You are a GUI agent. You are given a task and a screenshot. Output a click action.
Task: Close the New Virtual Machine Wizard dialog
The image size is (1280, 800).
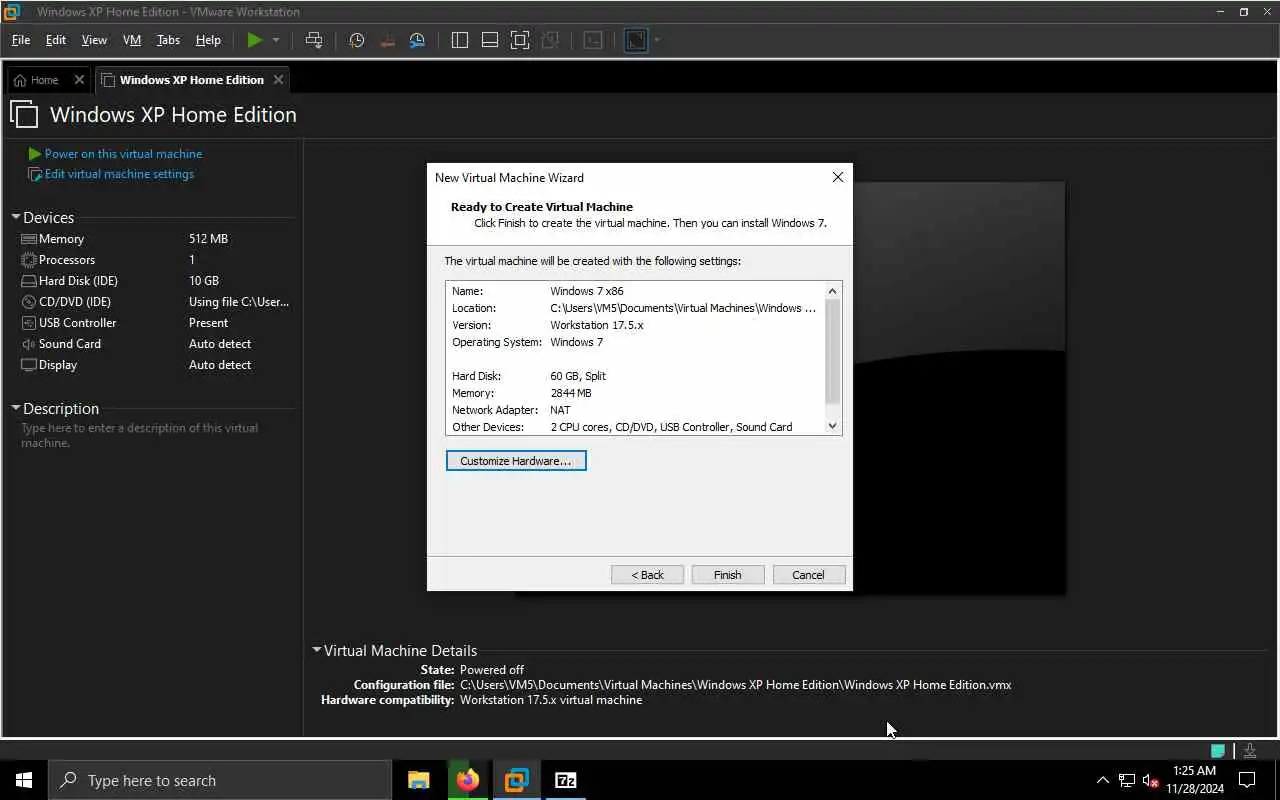pyautogui.click(x=838, y=177)
